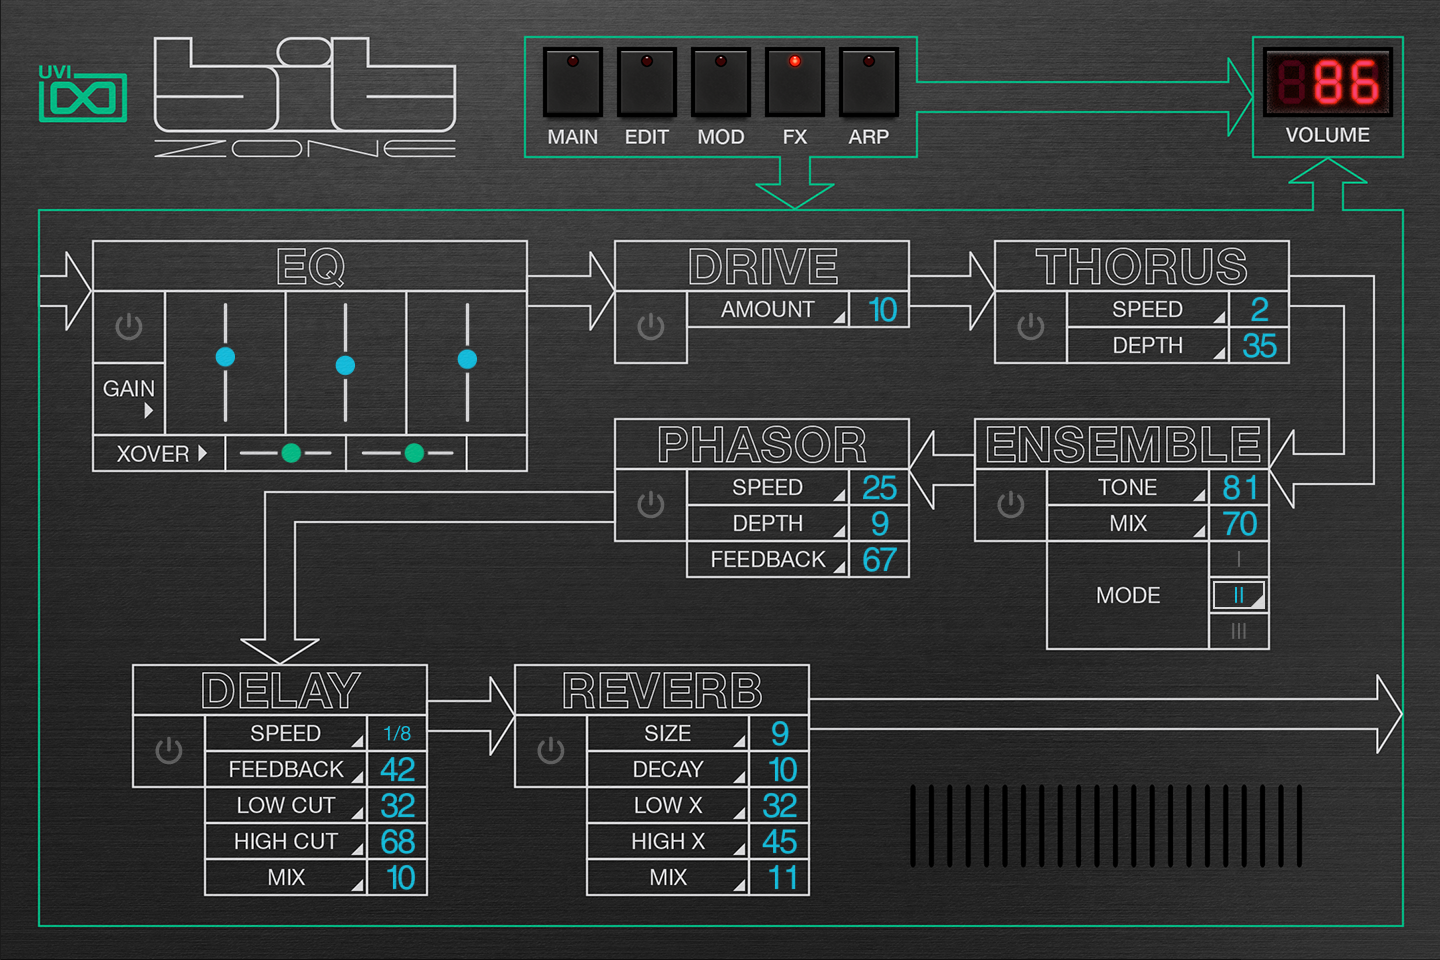Toggle the Delay power icon
The width and height of the screenshot is (1440, 960).
(169, 751)
